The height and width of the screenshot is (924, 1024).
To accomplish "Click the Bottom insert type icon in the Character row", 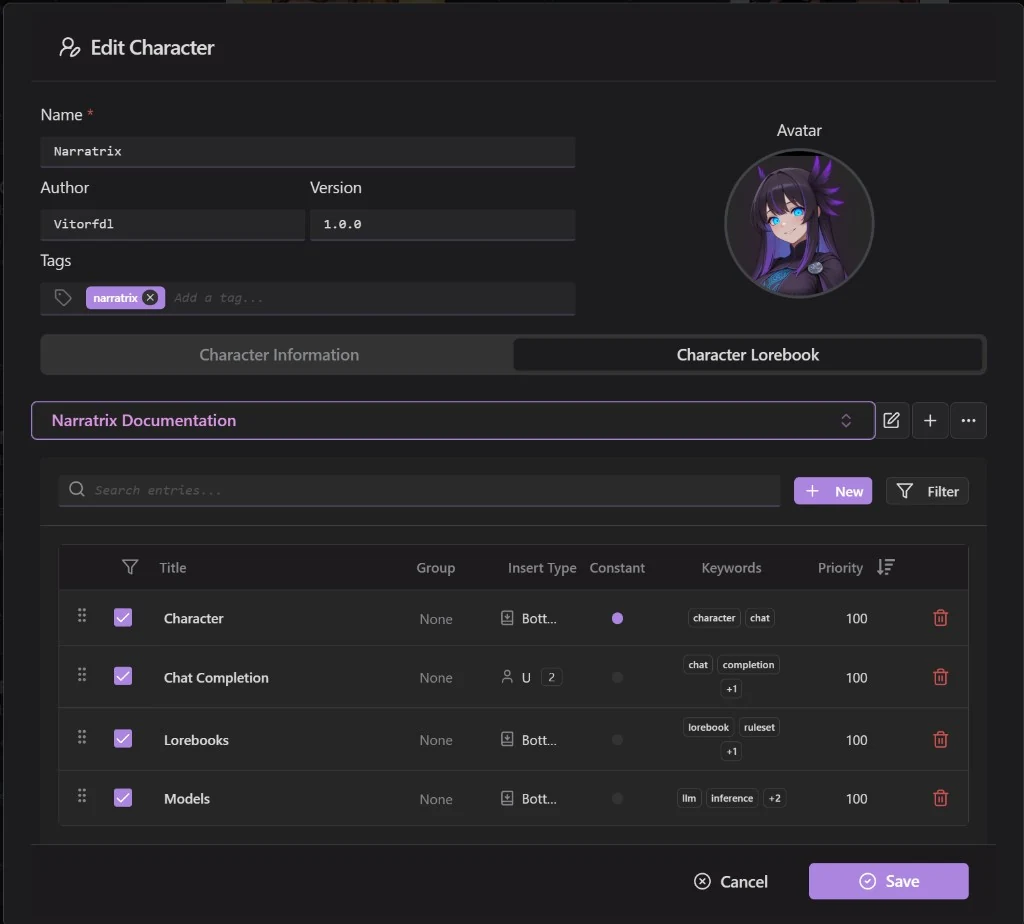I will (507, 618).
